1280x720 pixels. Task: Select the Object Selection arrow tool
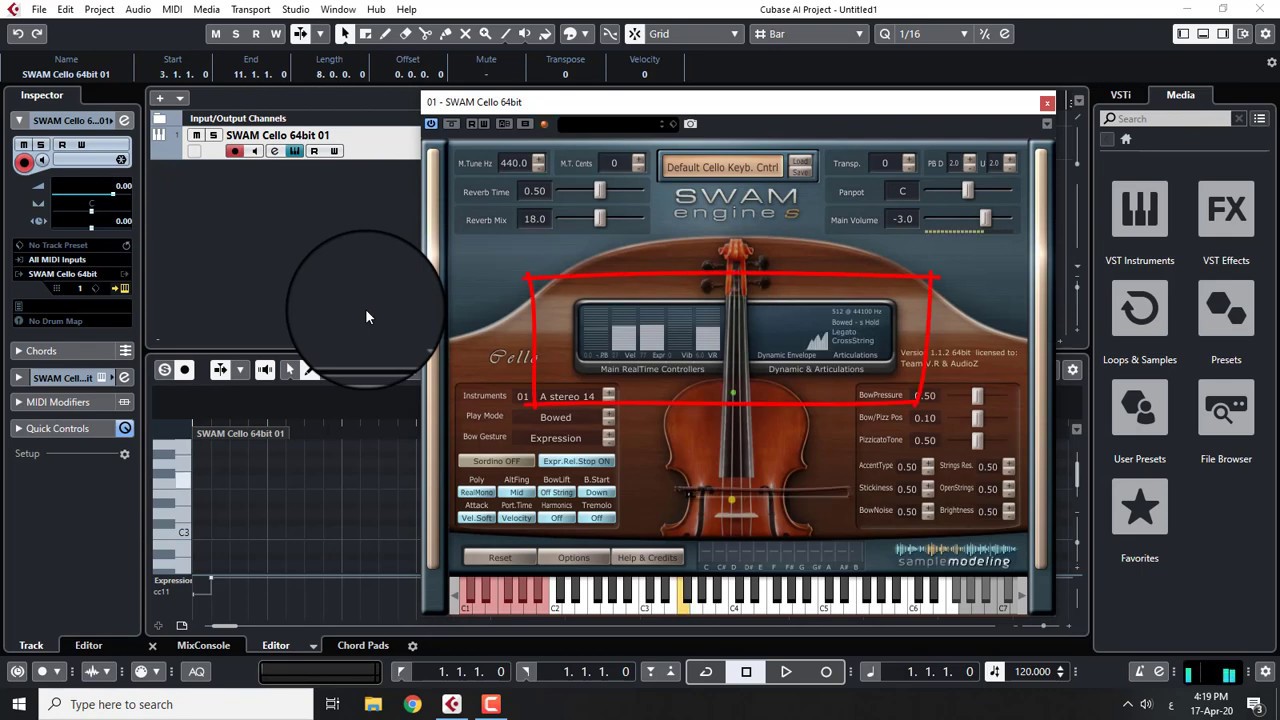coord(345,34)
